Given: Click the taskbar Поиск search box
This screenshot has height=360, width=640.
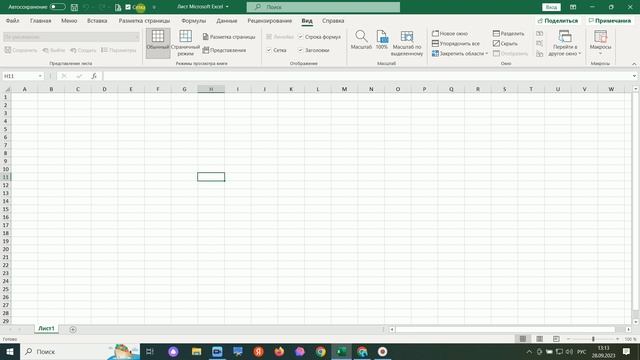Looking at the screenshot, I should [80, 351].
